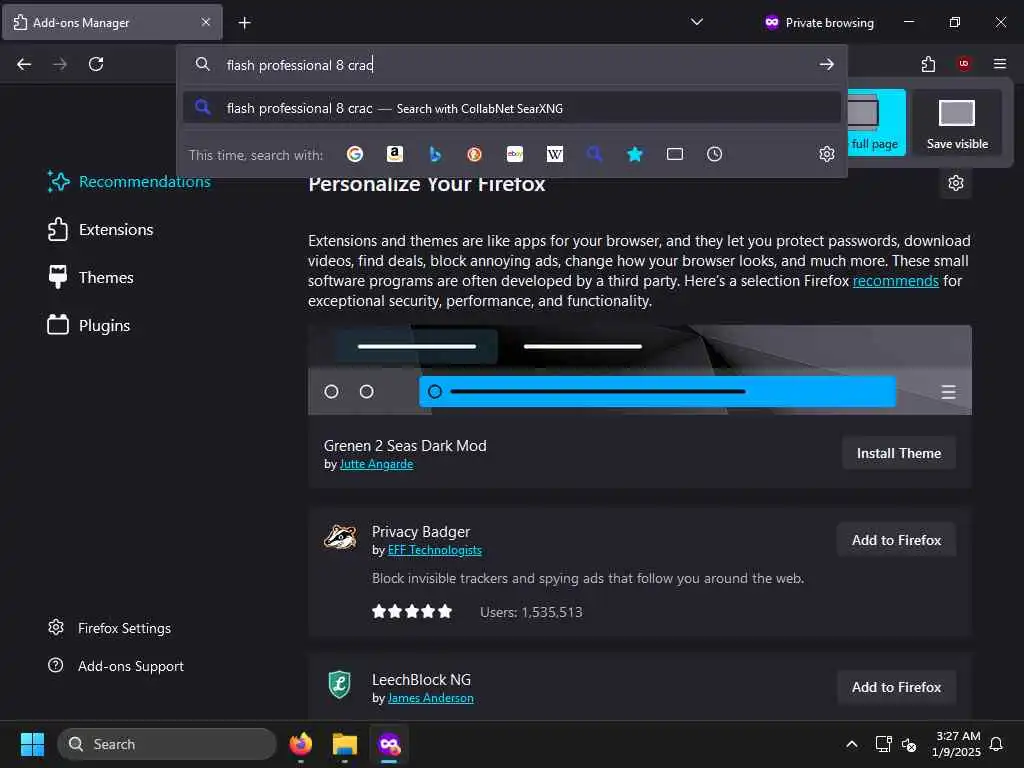Image resolution: width=1024 pixels, height=768 pixels.
Task: Open uBlock Origin toolbar icon
Action: (964, 64)
